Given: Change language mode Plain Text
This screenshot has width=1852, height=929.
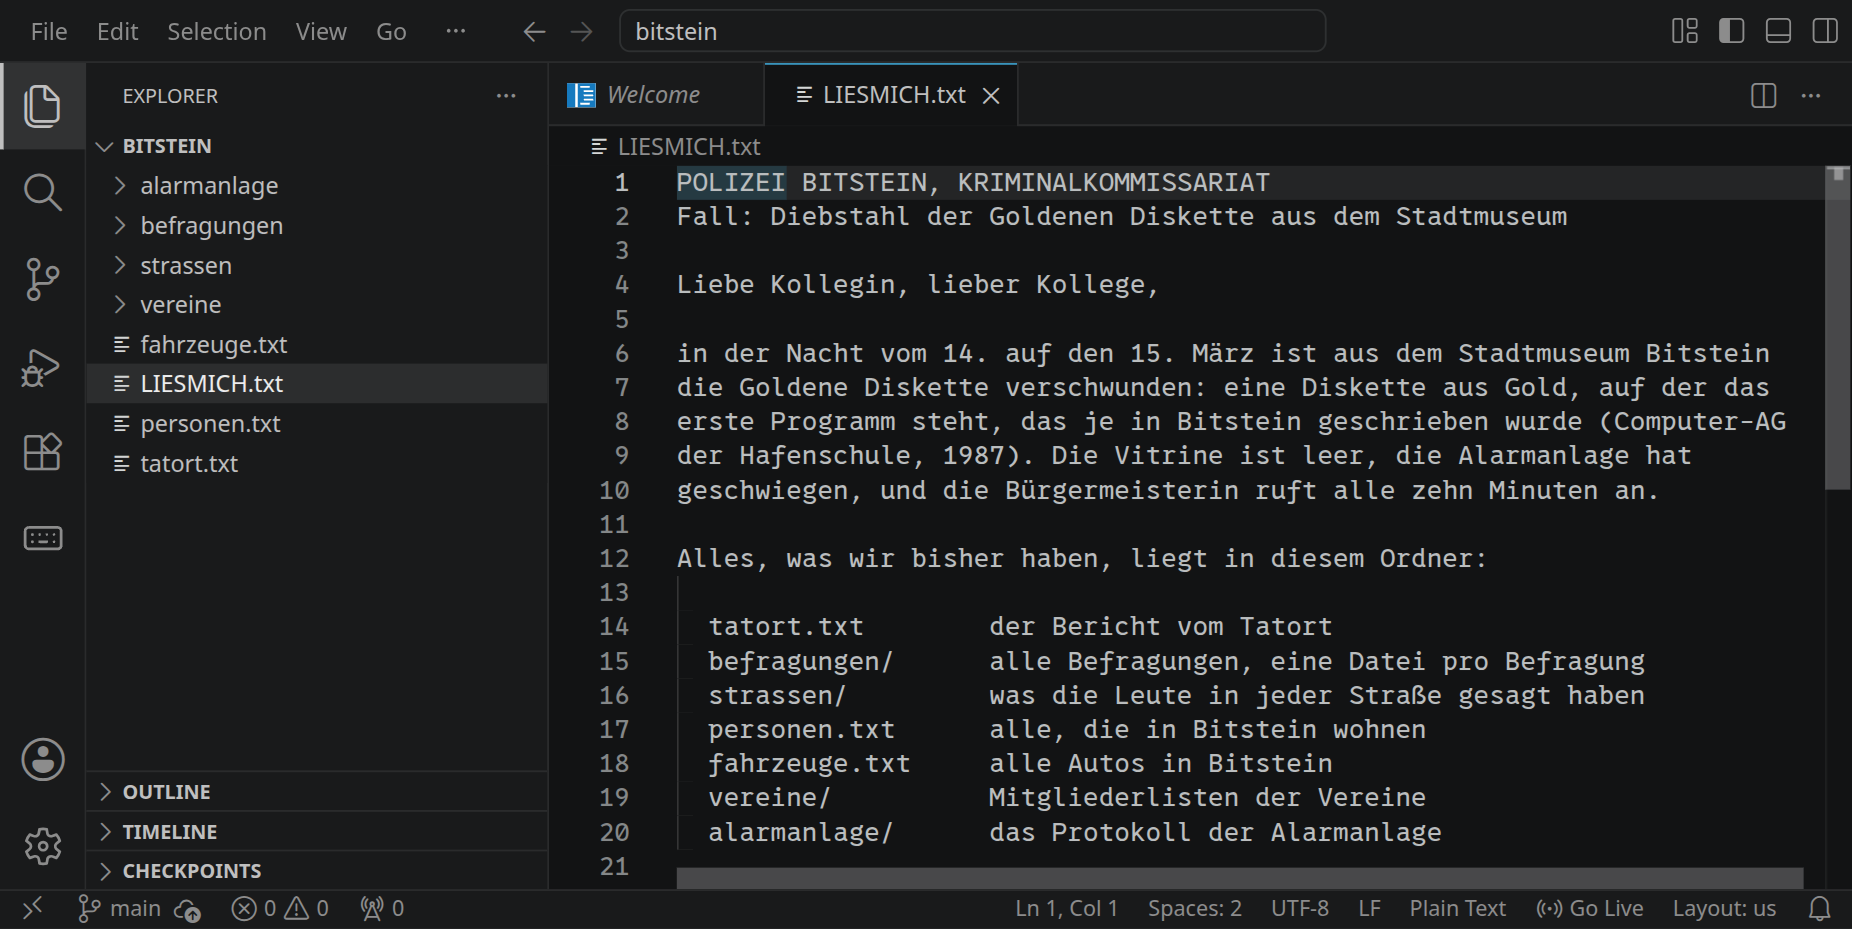Looking at the screenshot, I should pyautogui.click(x=1457, y=908).
